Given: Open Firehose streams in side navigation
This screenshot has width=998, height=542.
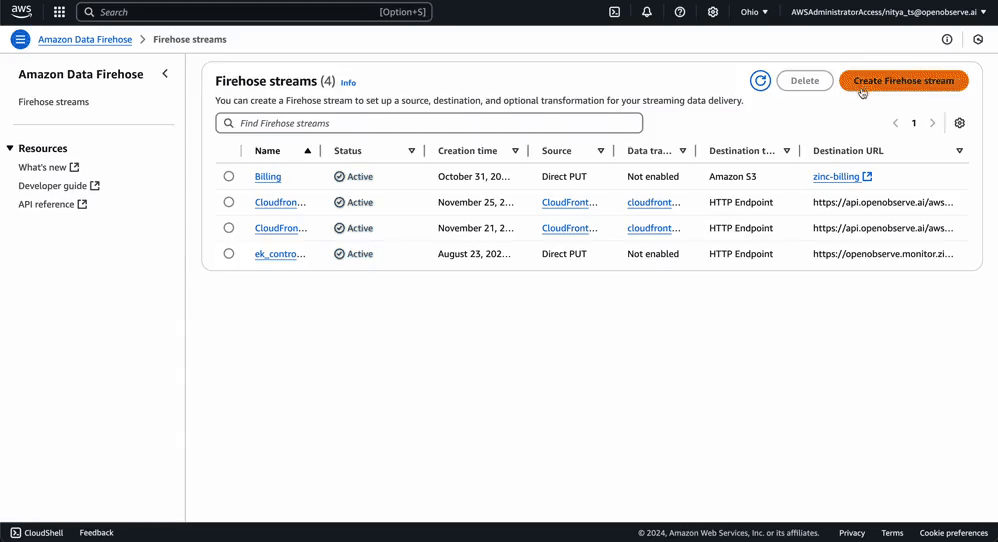Looking at the screenshot, I should (x=53, y=102).
